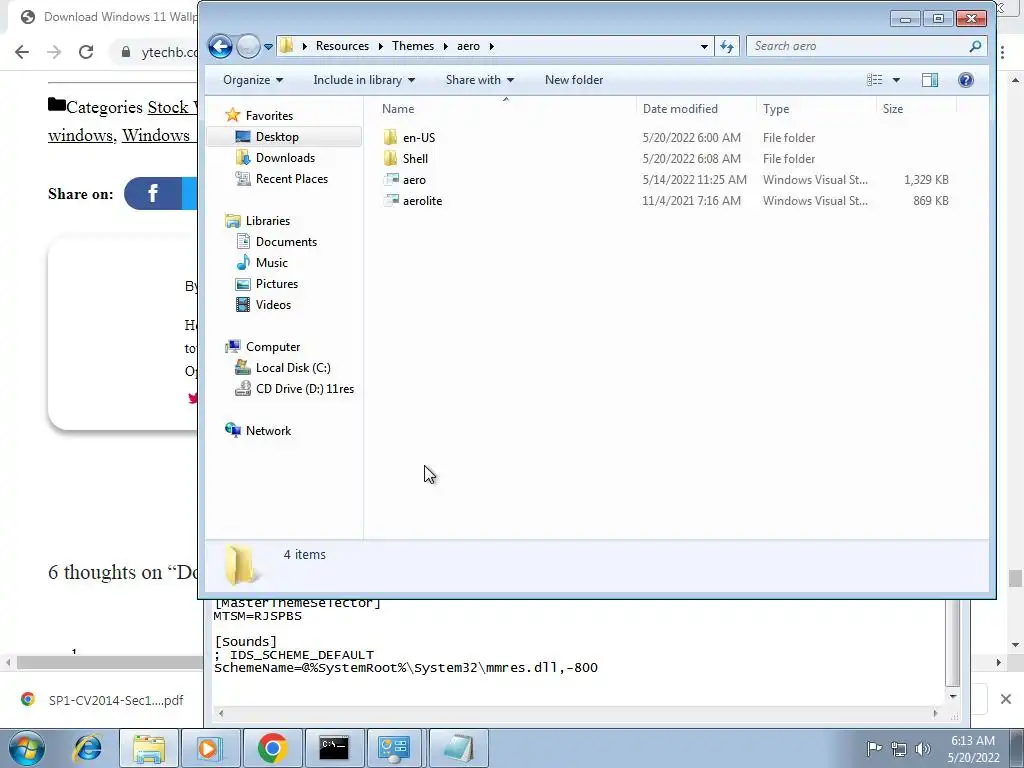Open Windows Media Player from taskbar
Viewport: 1024px width, 768px height.
pos(210,748)
